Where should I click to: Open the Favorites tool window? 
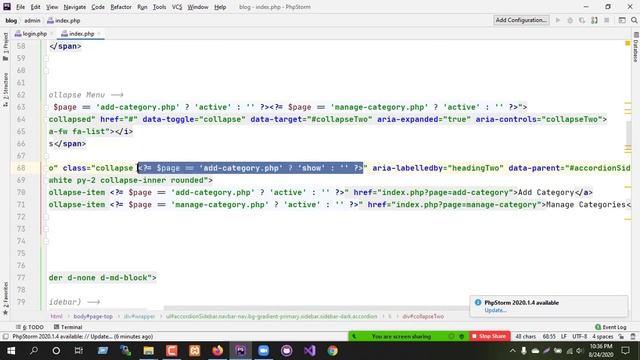pyautogui.click(x=5, y=298)
